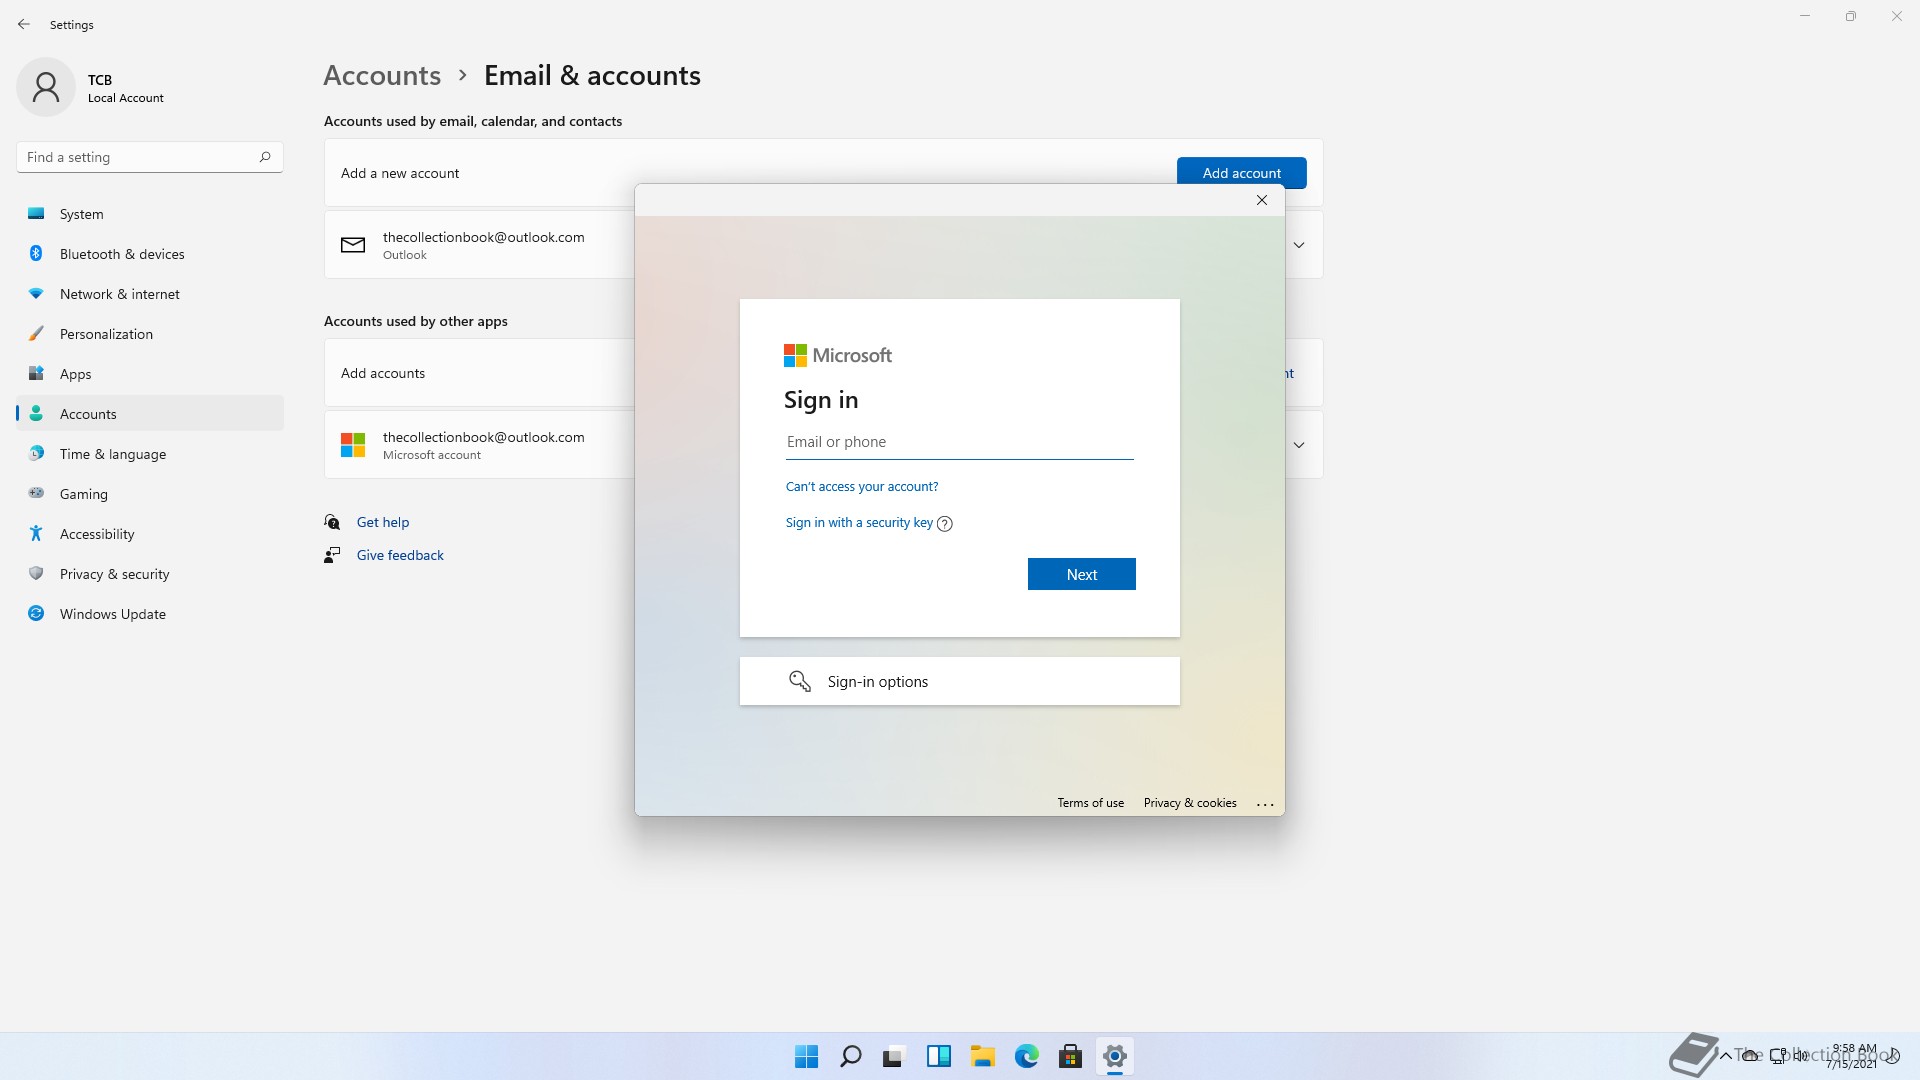Click the Personalization paintbrush icon

36,333
